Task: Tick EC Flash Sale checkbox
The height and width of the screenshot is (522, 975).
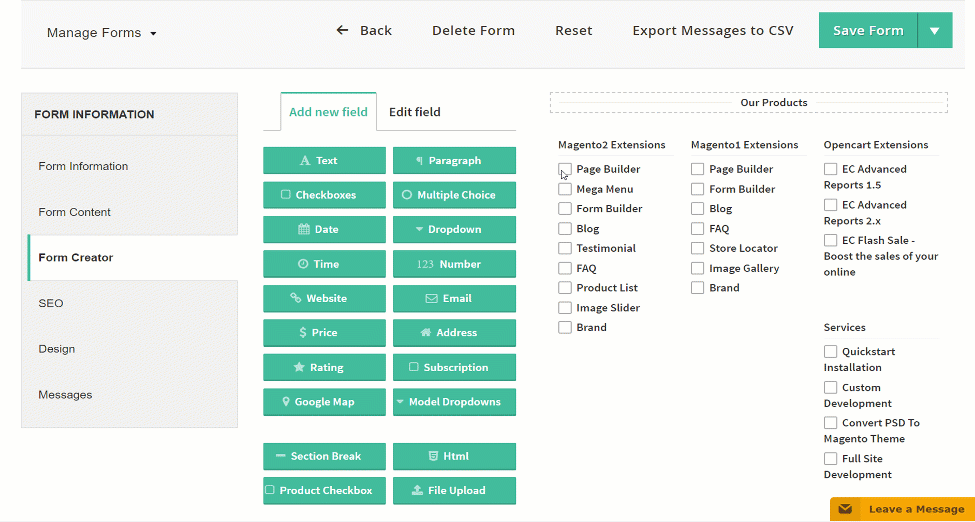Action: 831,240
